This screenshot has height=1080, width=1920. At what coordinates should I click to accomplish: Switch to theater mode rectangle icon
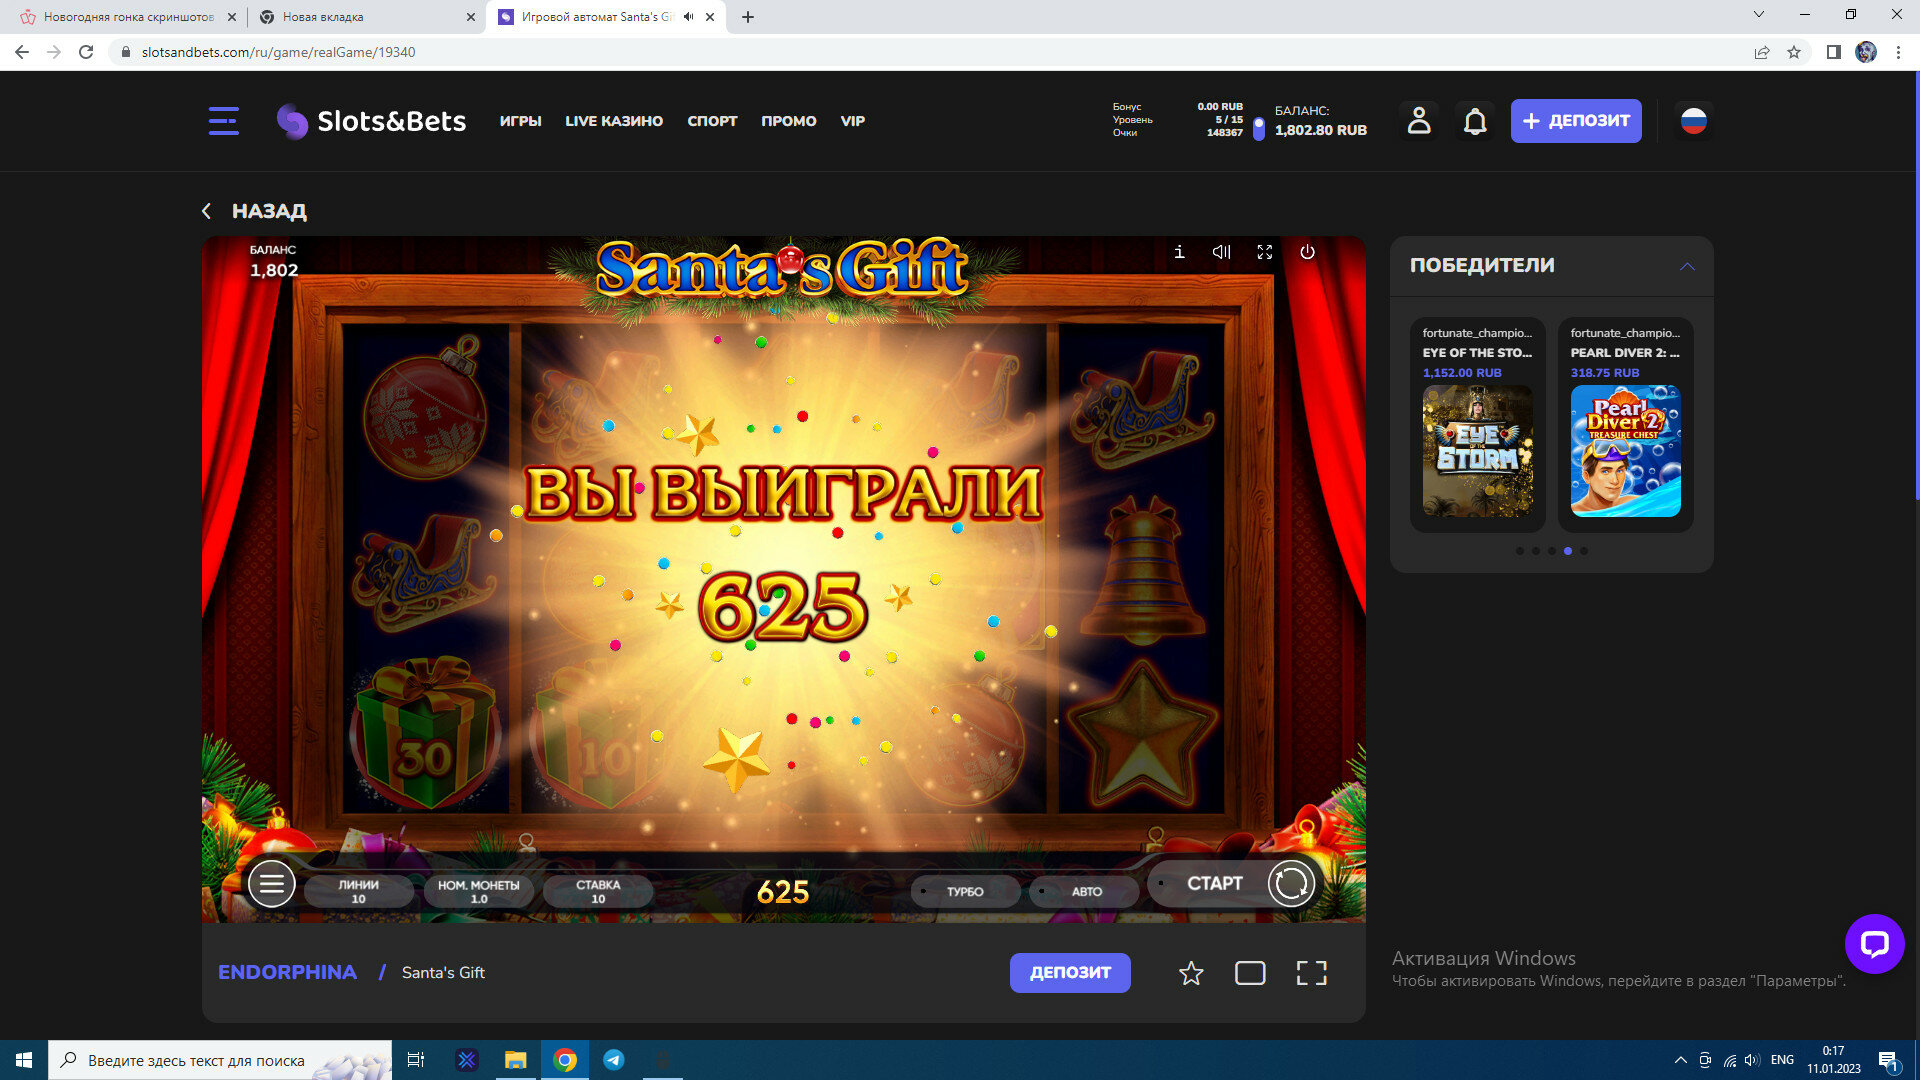point(1250,973)
